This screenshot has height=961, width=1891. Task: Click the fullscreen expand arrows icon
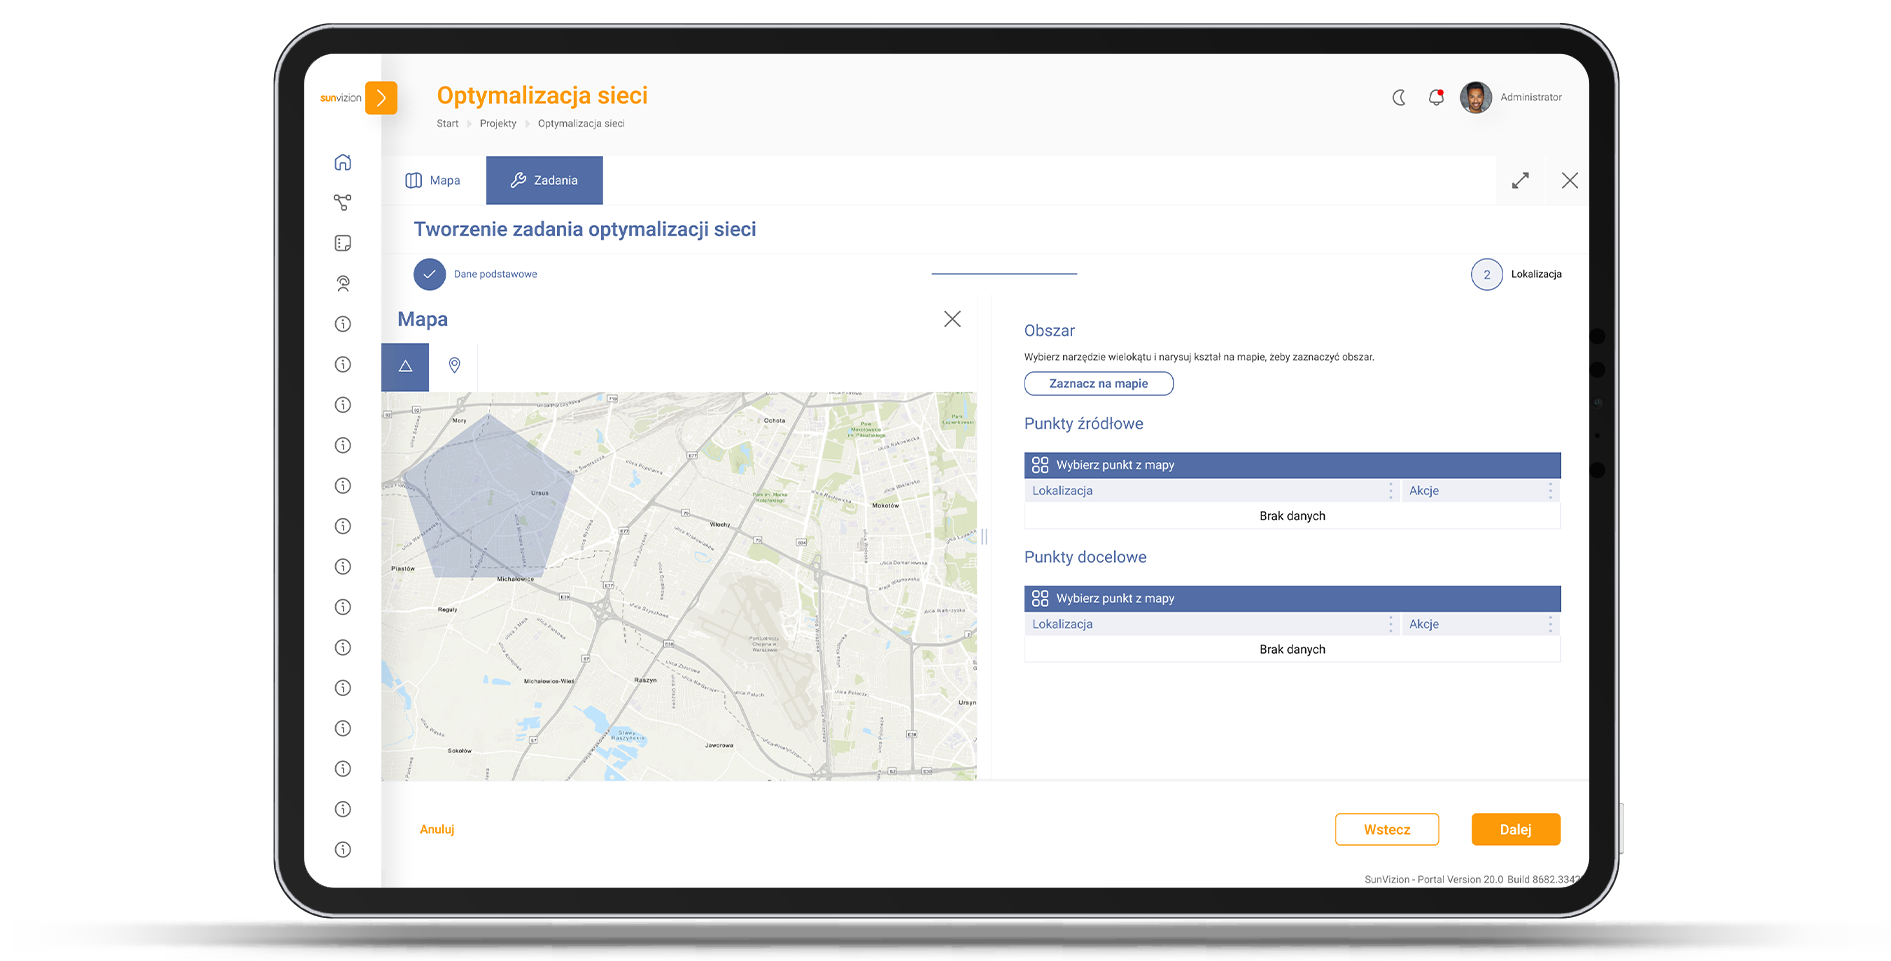click(1520, 181)
